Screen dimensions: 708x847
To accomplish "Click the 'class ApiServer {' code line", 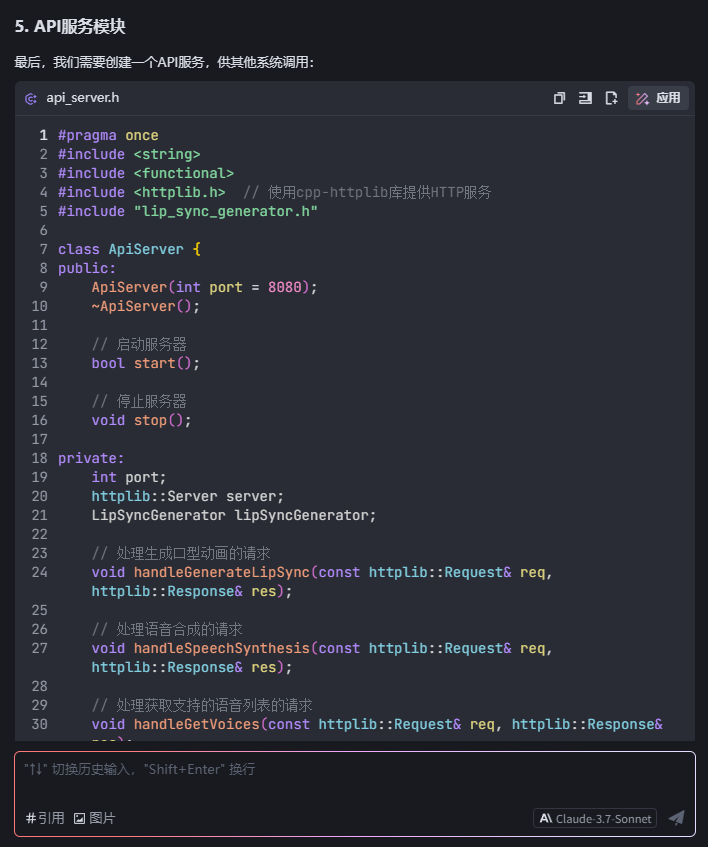I will pos(130,249).
